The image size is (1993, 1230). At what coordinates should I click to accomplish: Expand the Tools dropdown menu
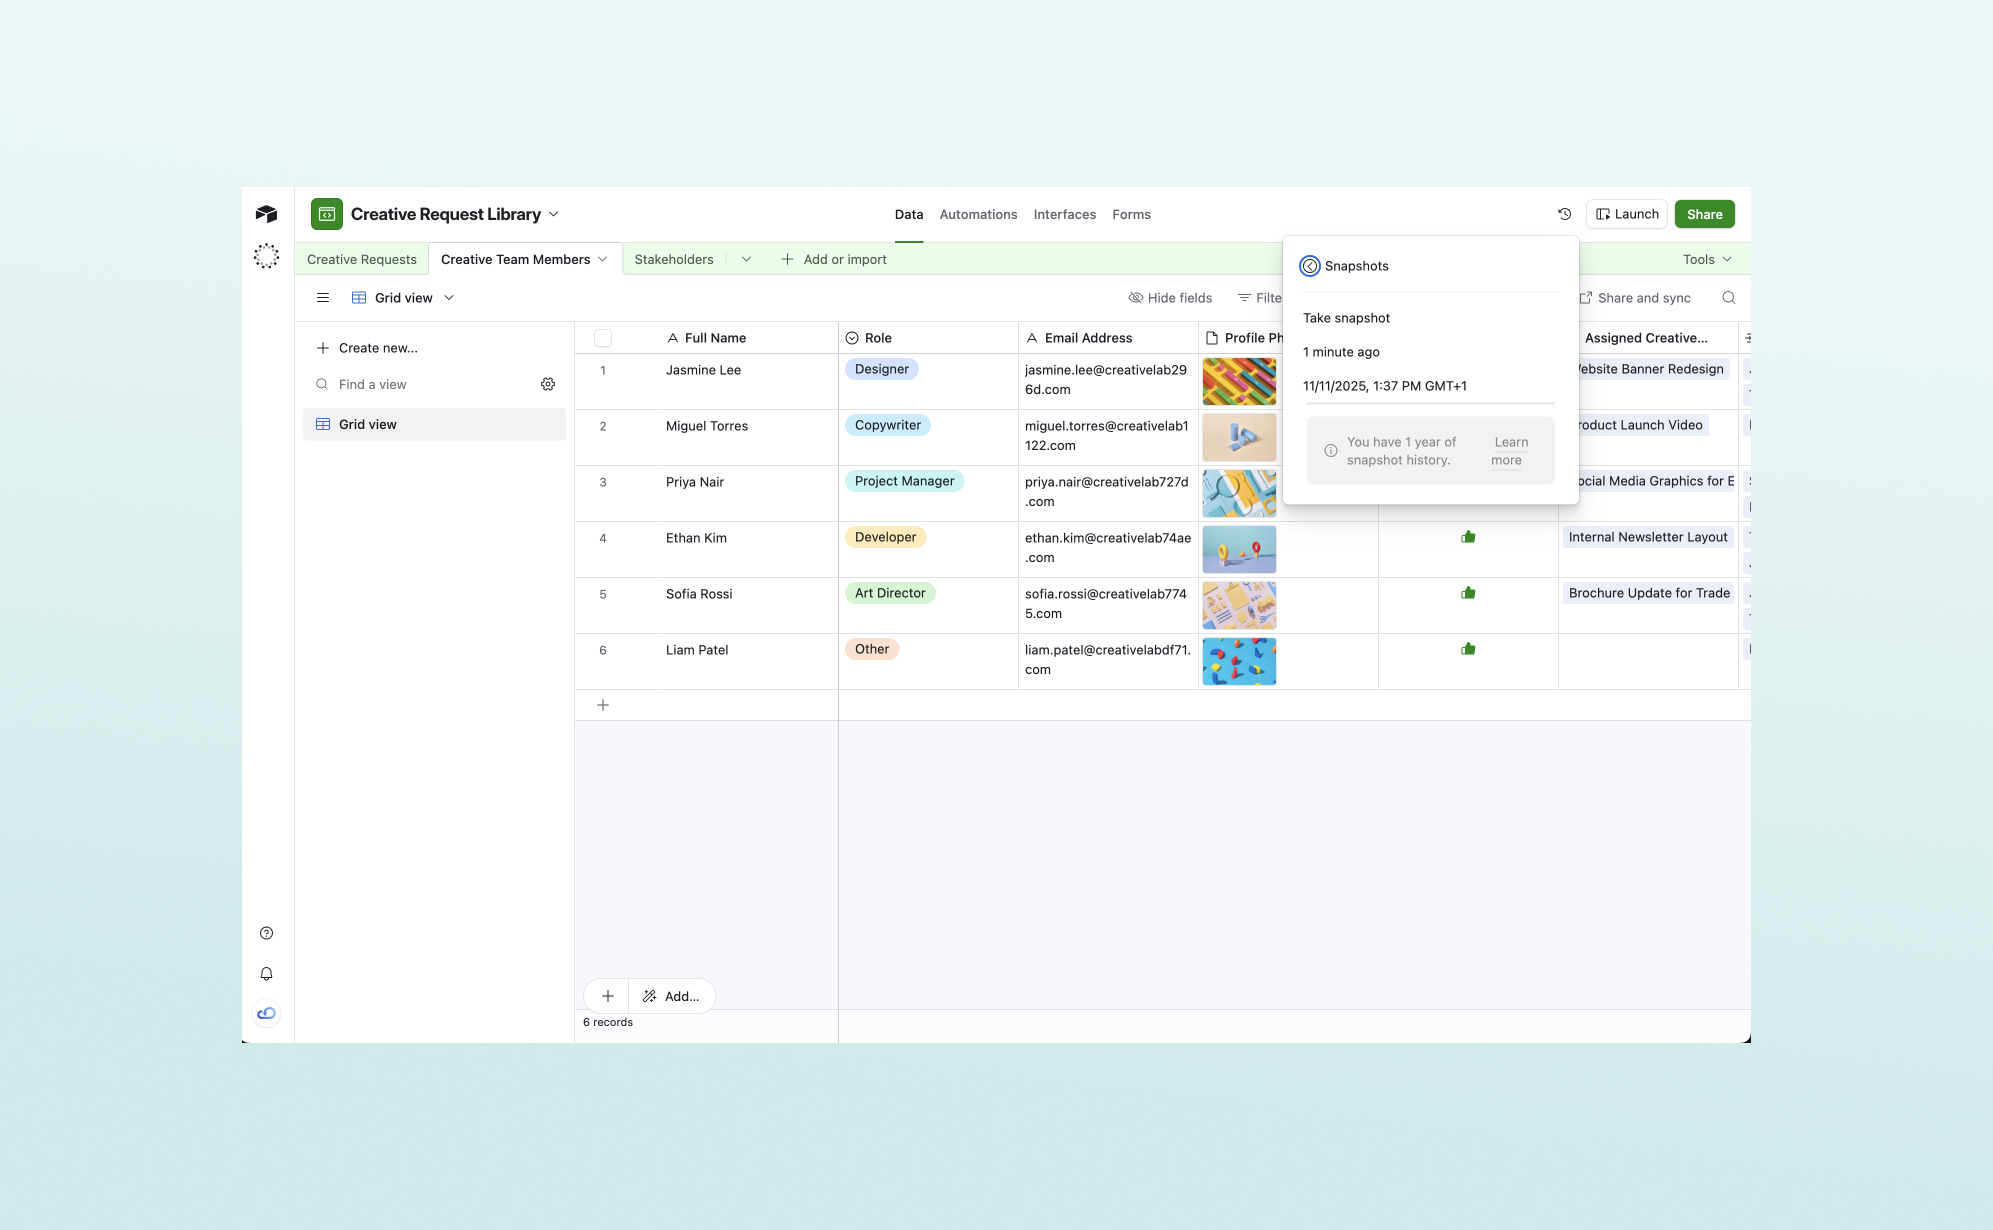(x=1706, y=259)
